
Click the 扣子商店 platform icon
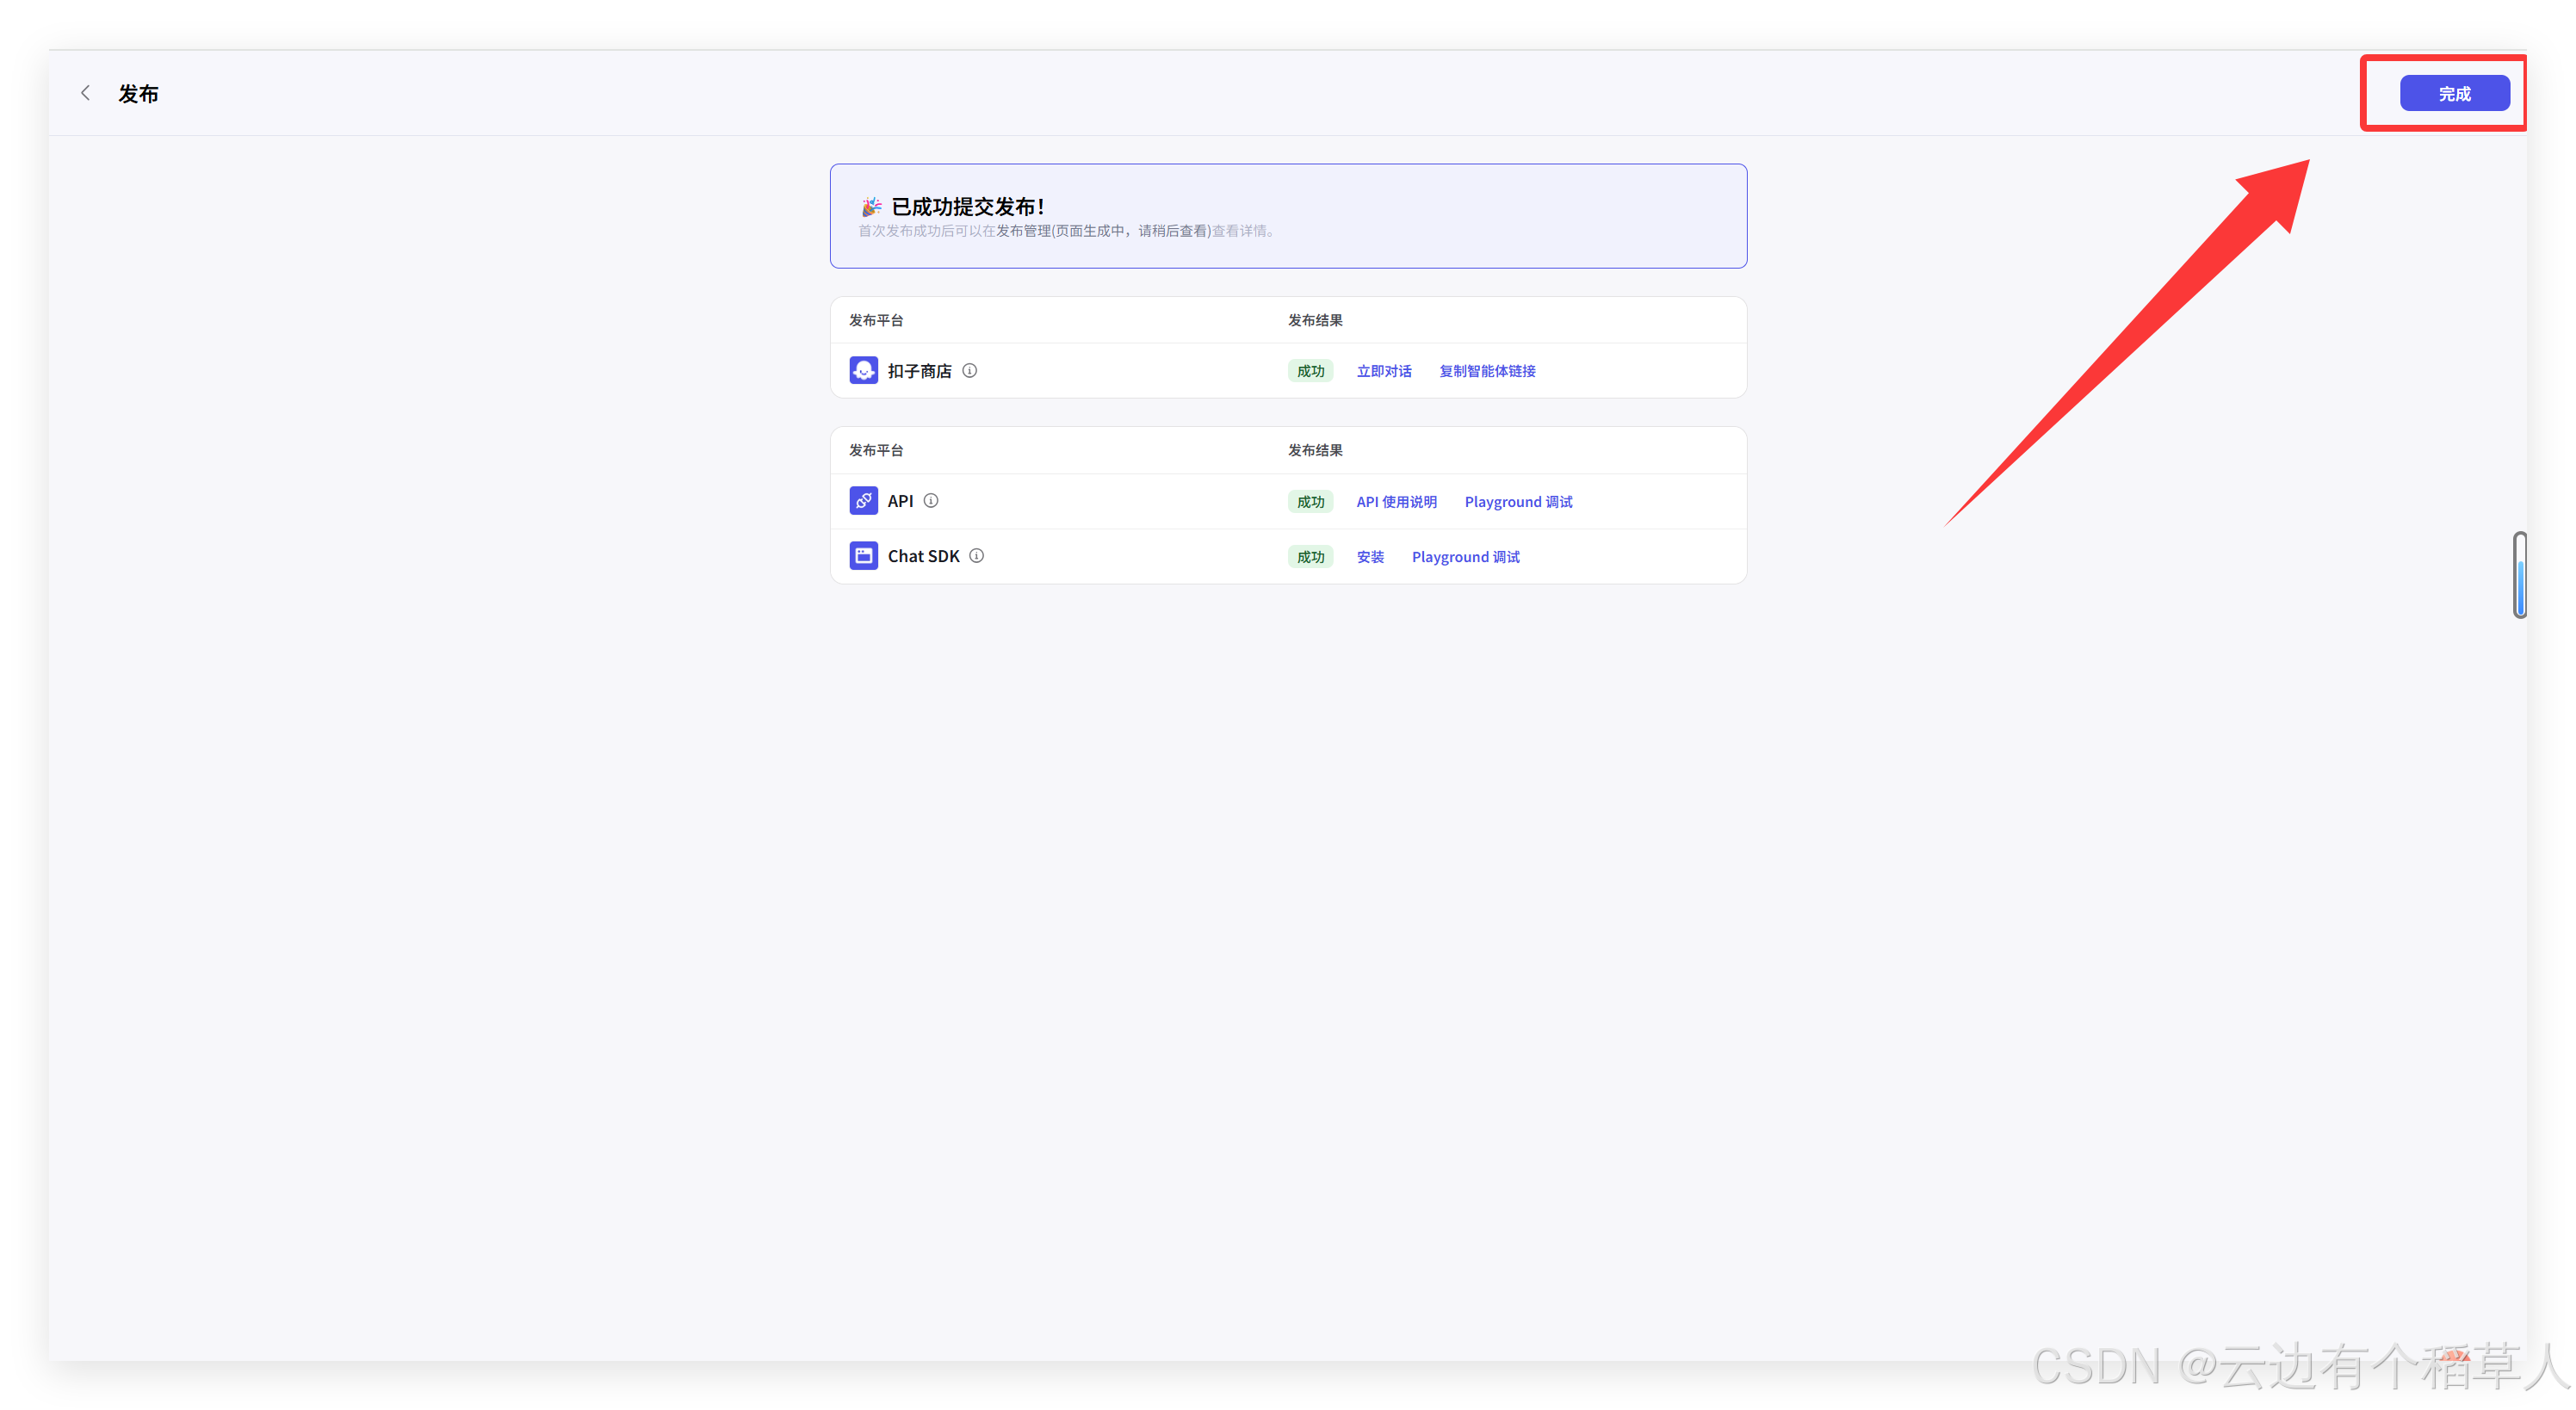click(x=863, y=371)
